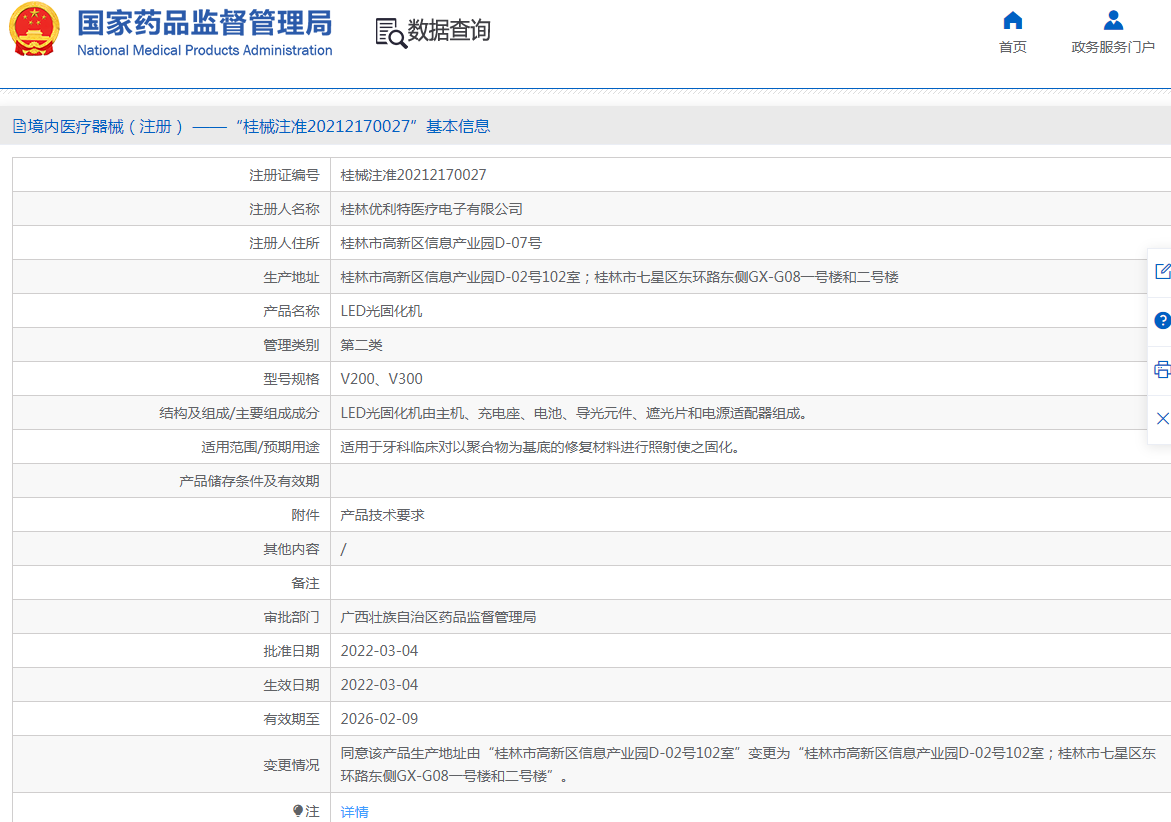Click the 生效日期 label cell
The height and width of the screenshot is (822, 1171).
pos(172,685)
